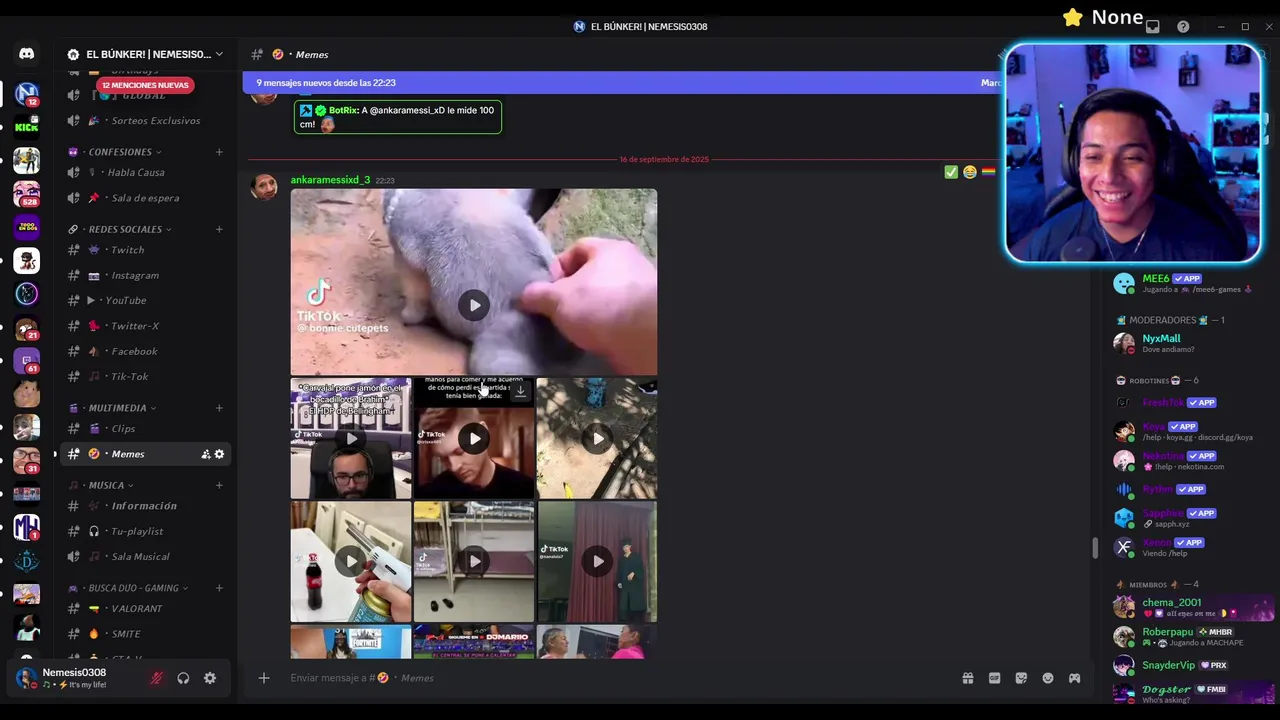Open the Kick server icon

[27, 127]
